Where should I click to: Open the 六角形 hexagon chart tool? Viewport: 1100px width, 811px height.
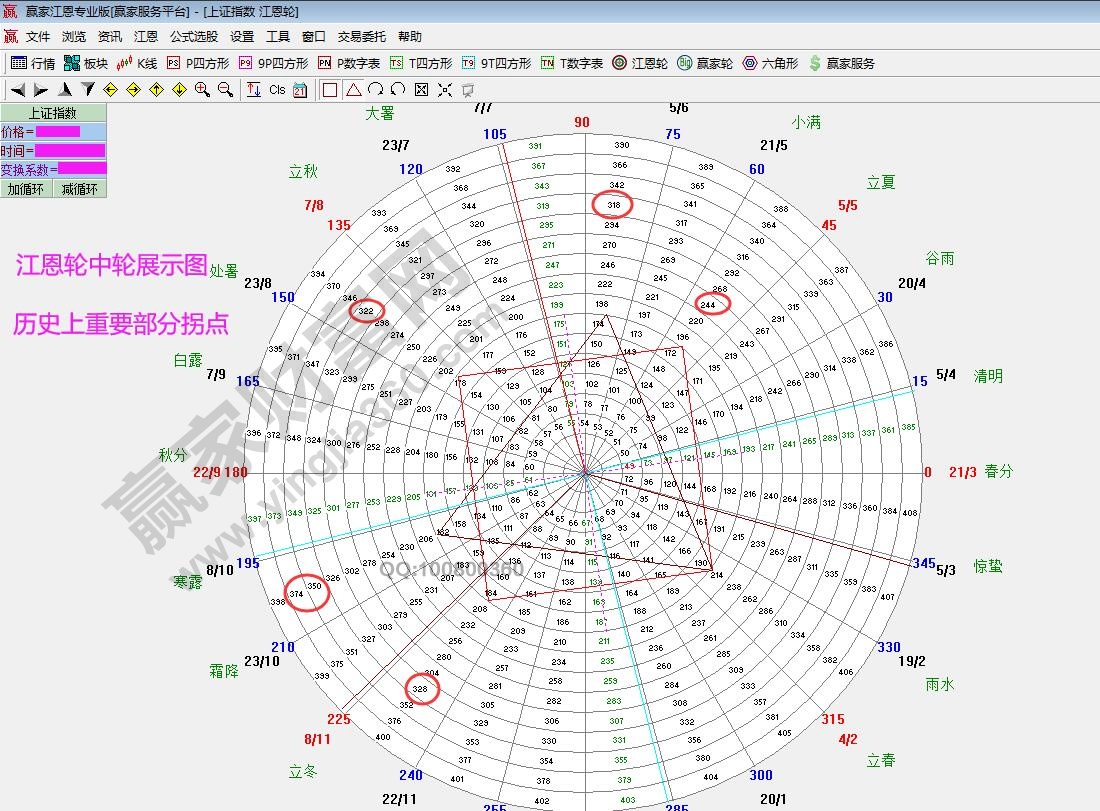[x=770, y=63]
